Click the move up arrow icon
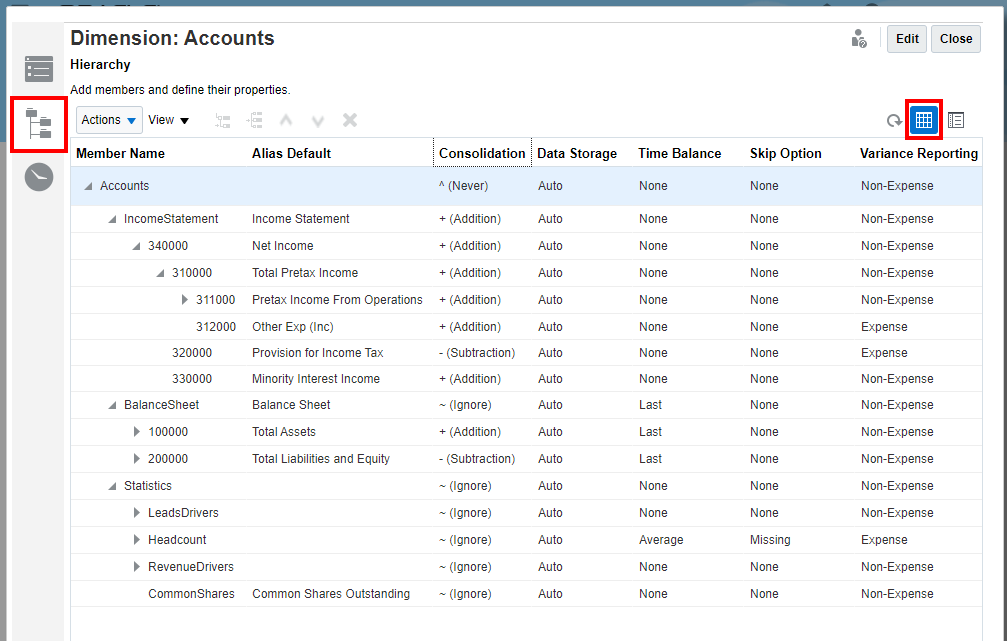 (x=286, y=120)
